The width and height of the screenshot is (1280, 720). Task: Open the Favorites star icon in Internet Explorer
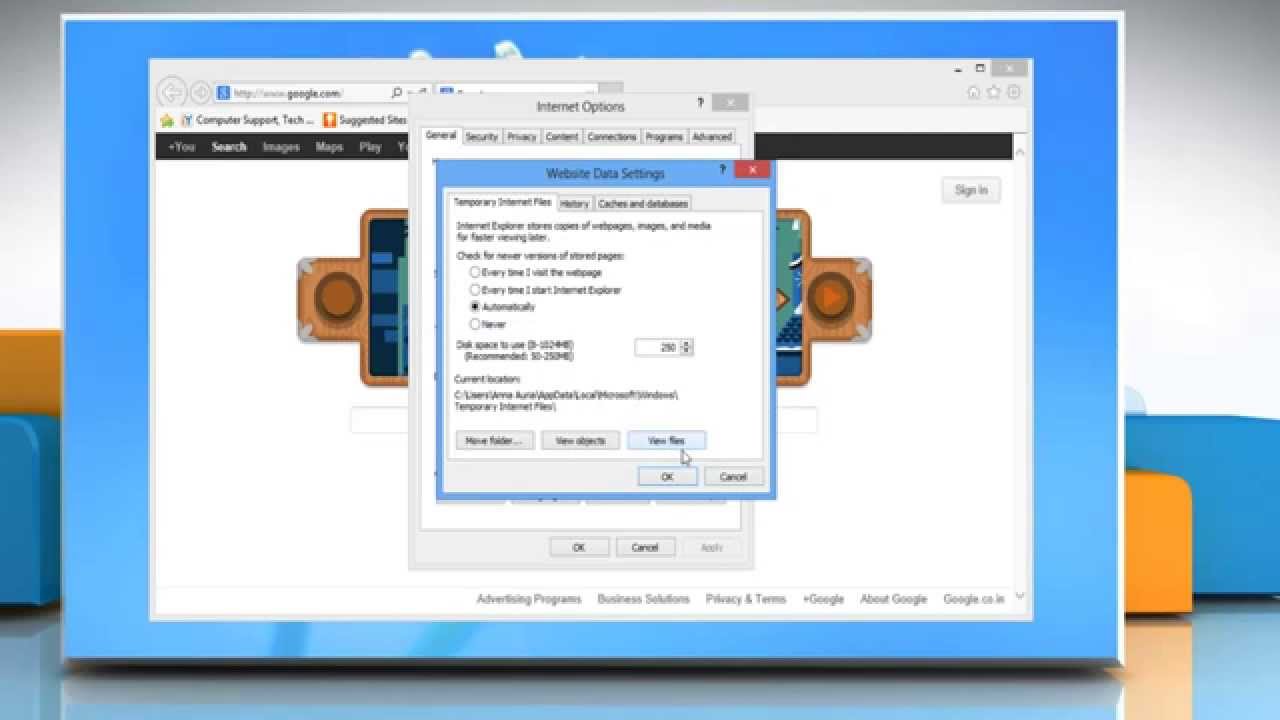(x=994, y=92)
